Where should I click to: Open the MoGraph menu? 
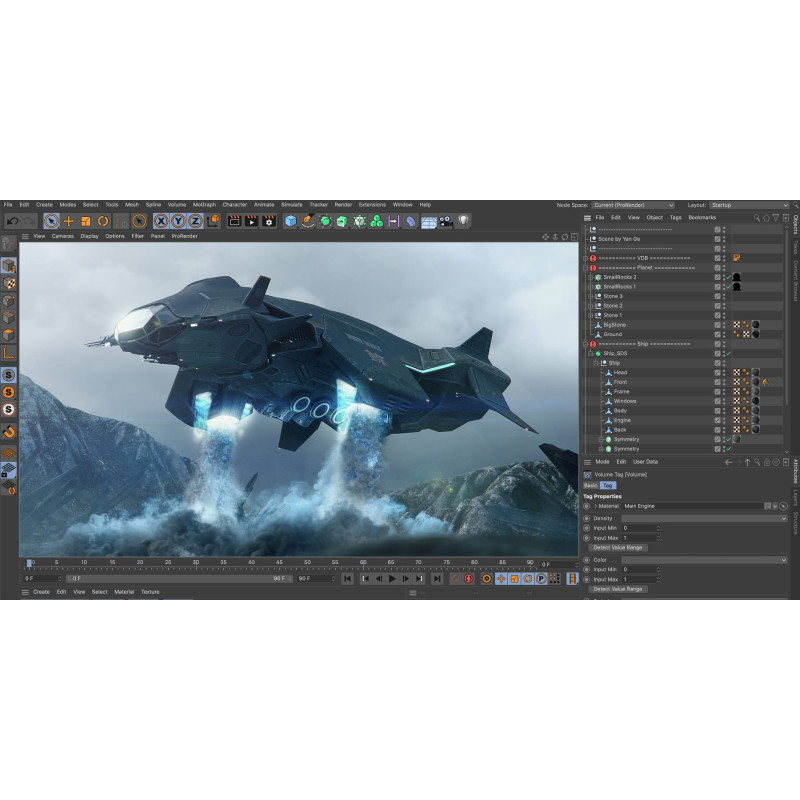pyautogui.click(x=204, y=205)
